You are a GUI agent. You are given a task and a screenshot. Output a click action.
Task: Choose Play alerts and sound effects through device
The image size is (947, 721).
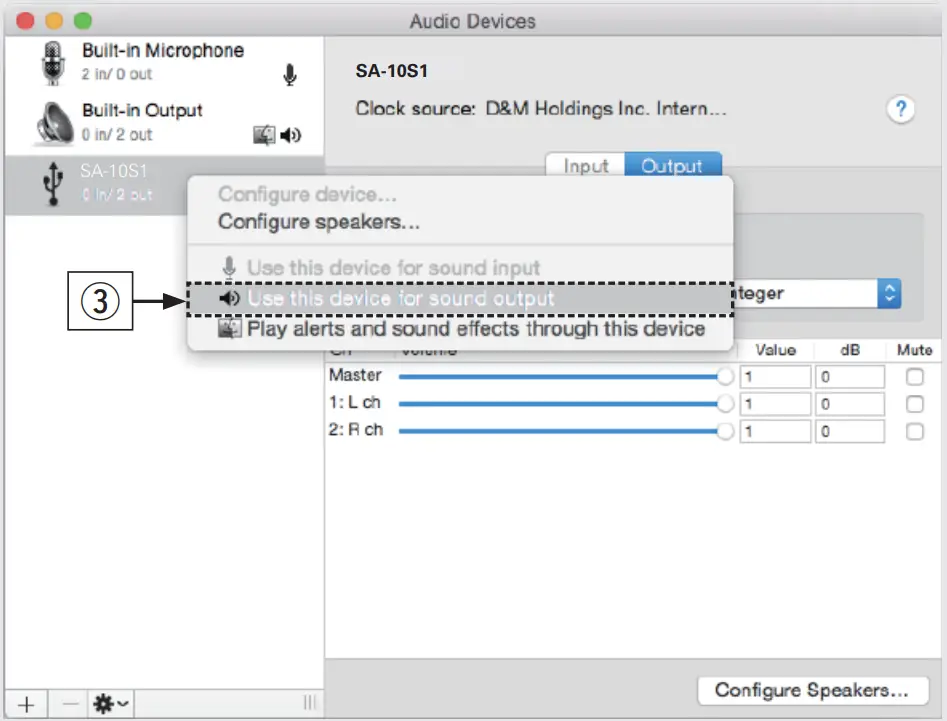pos(460,329)
